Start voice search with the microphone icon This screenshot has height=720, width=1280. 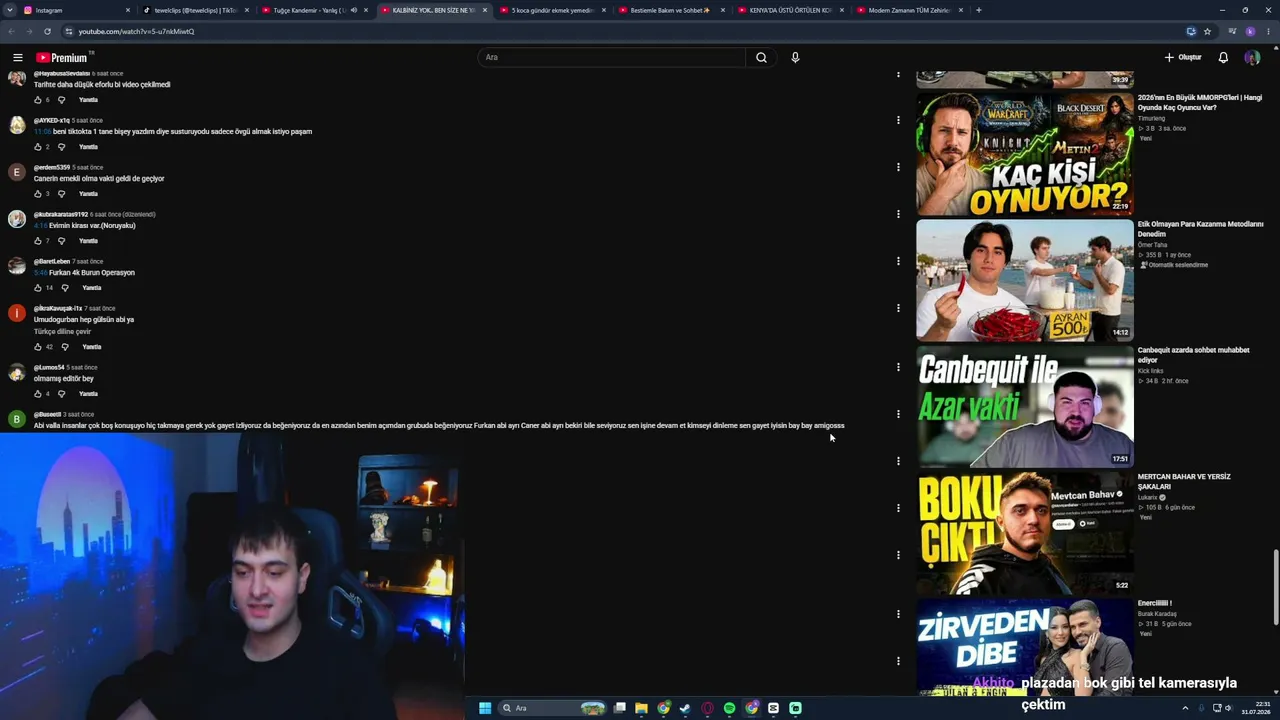795,58
